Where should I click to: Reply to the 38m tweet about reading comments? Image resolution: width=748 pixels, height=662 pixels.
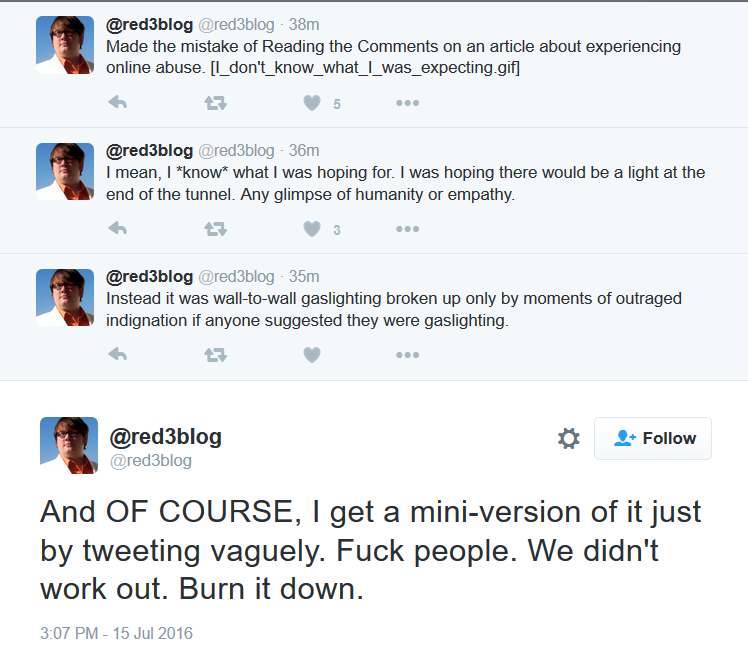tap(118, 103)
